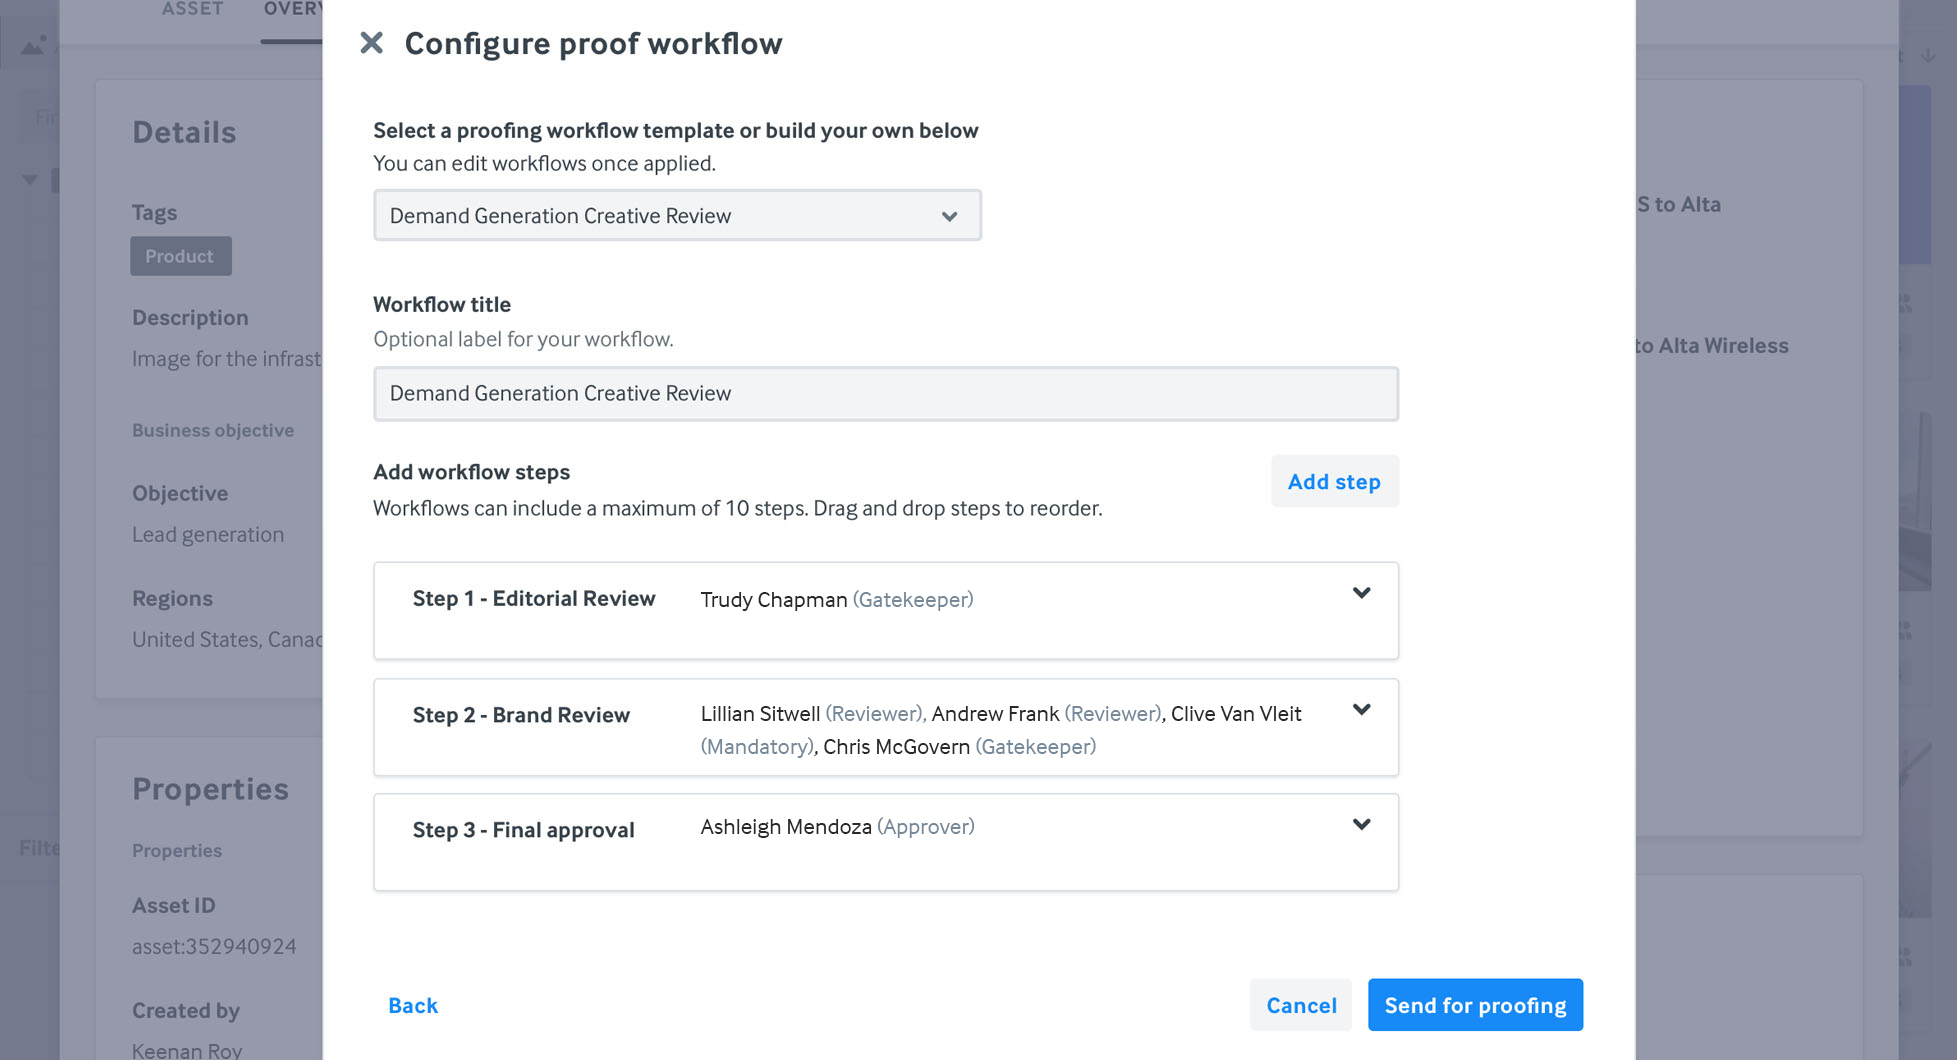Screen dimensions: 1957x1060
Task: Click the dropdown arrow in template selector
Action: pyautogui.click(x=949, y=216)
